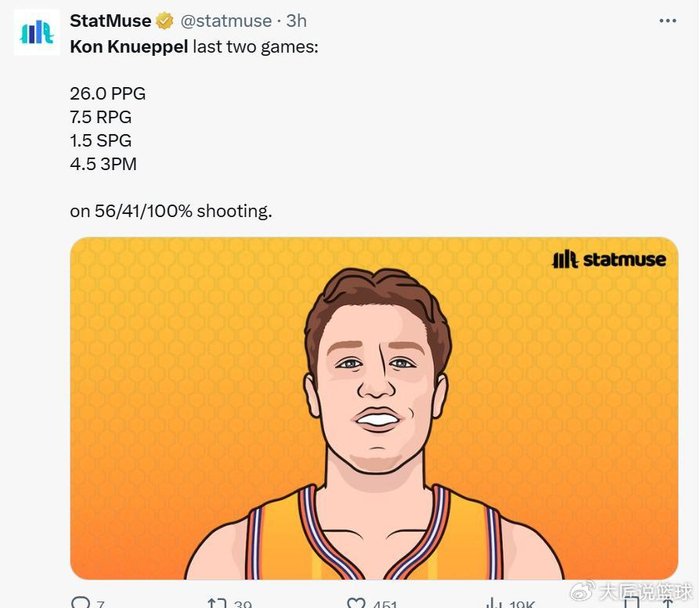Click the reply speech bubble icon
This screenshot has width=700, height=608.
click(81, 602)
